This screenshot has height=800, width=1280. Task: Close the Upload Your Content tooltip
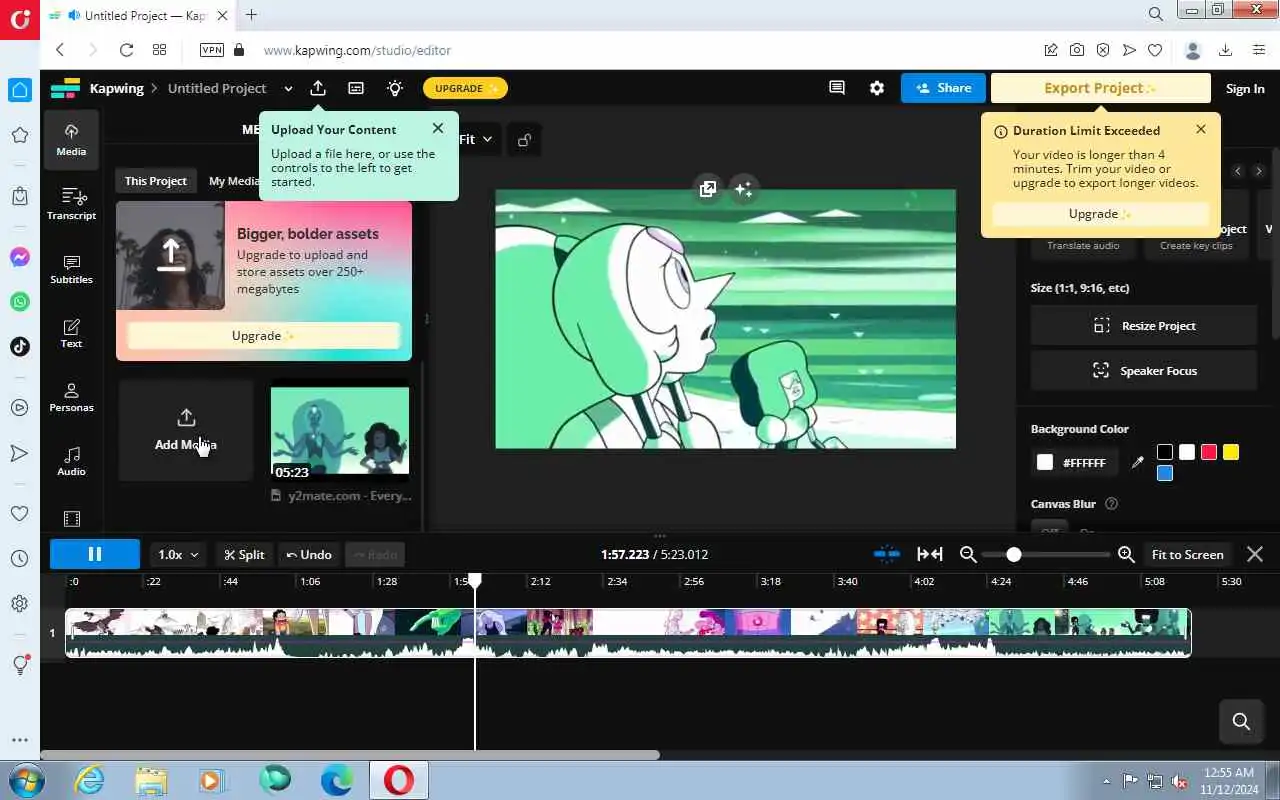[x=438, y=128]
